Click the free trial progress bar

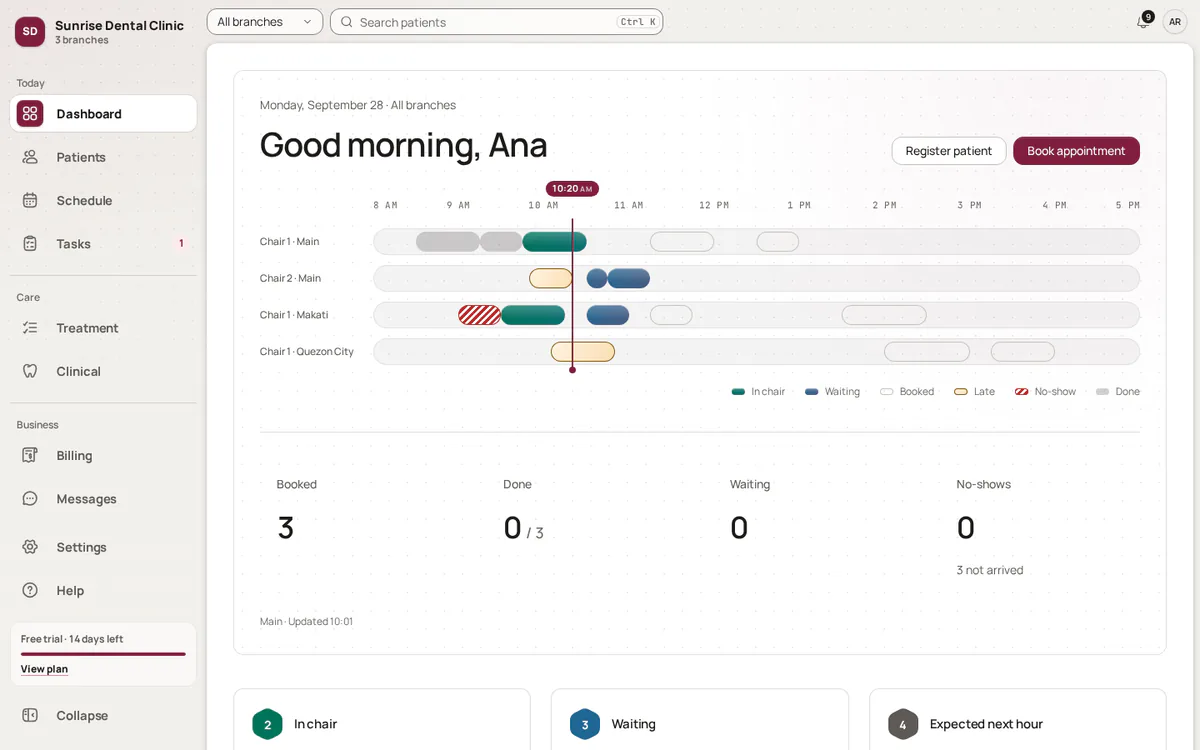tap(103, 654)
